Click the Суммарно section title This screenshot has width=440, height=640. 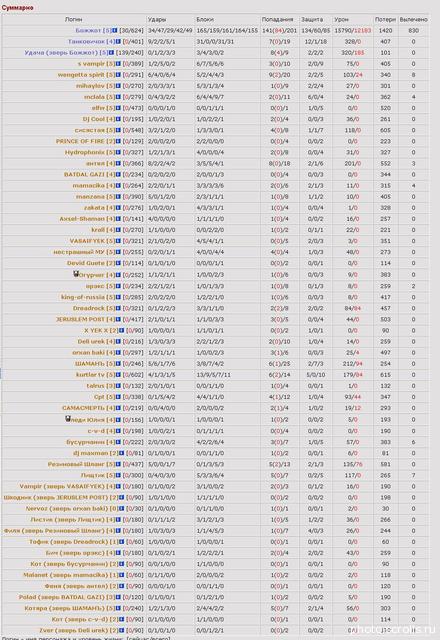[x=17, y=7]
